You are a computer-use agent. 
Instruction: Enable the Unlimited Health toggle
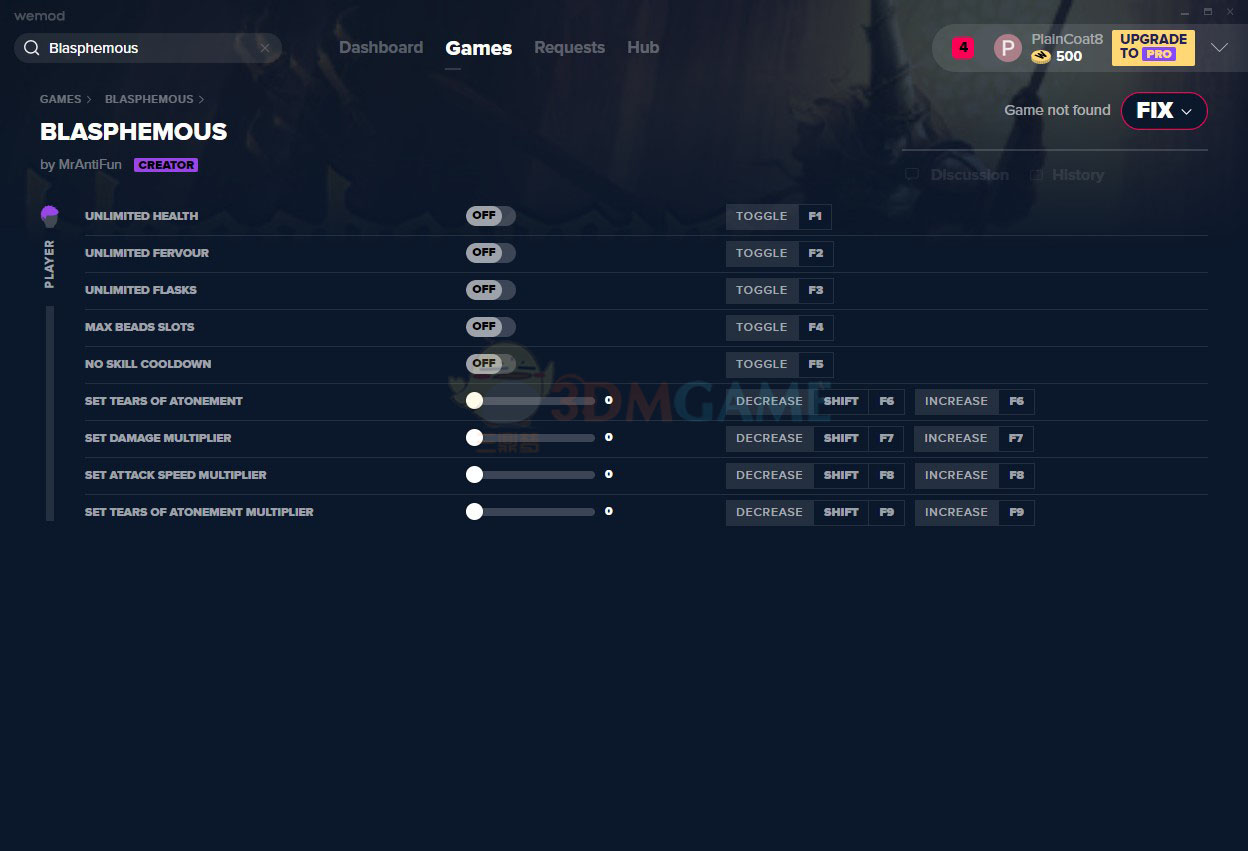[x=490, y=216]
